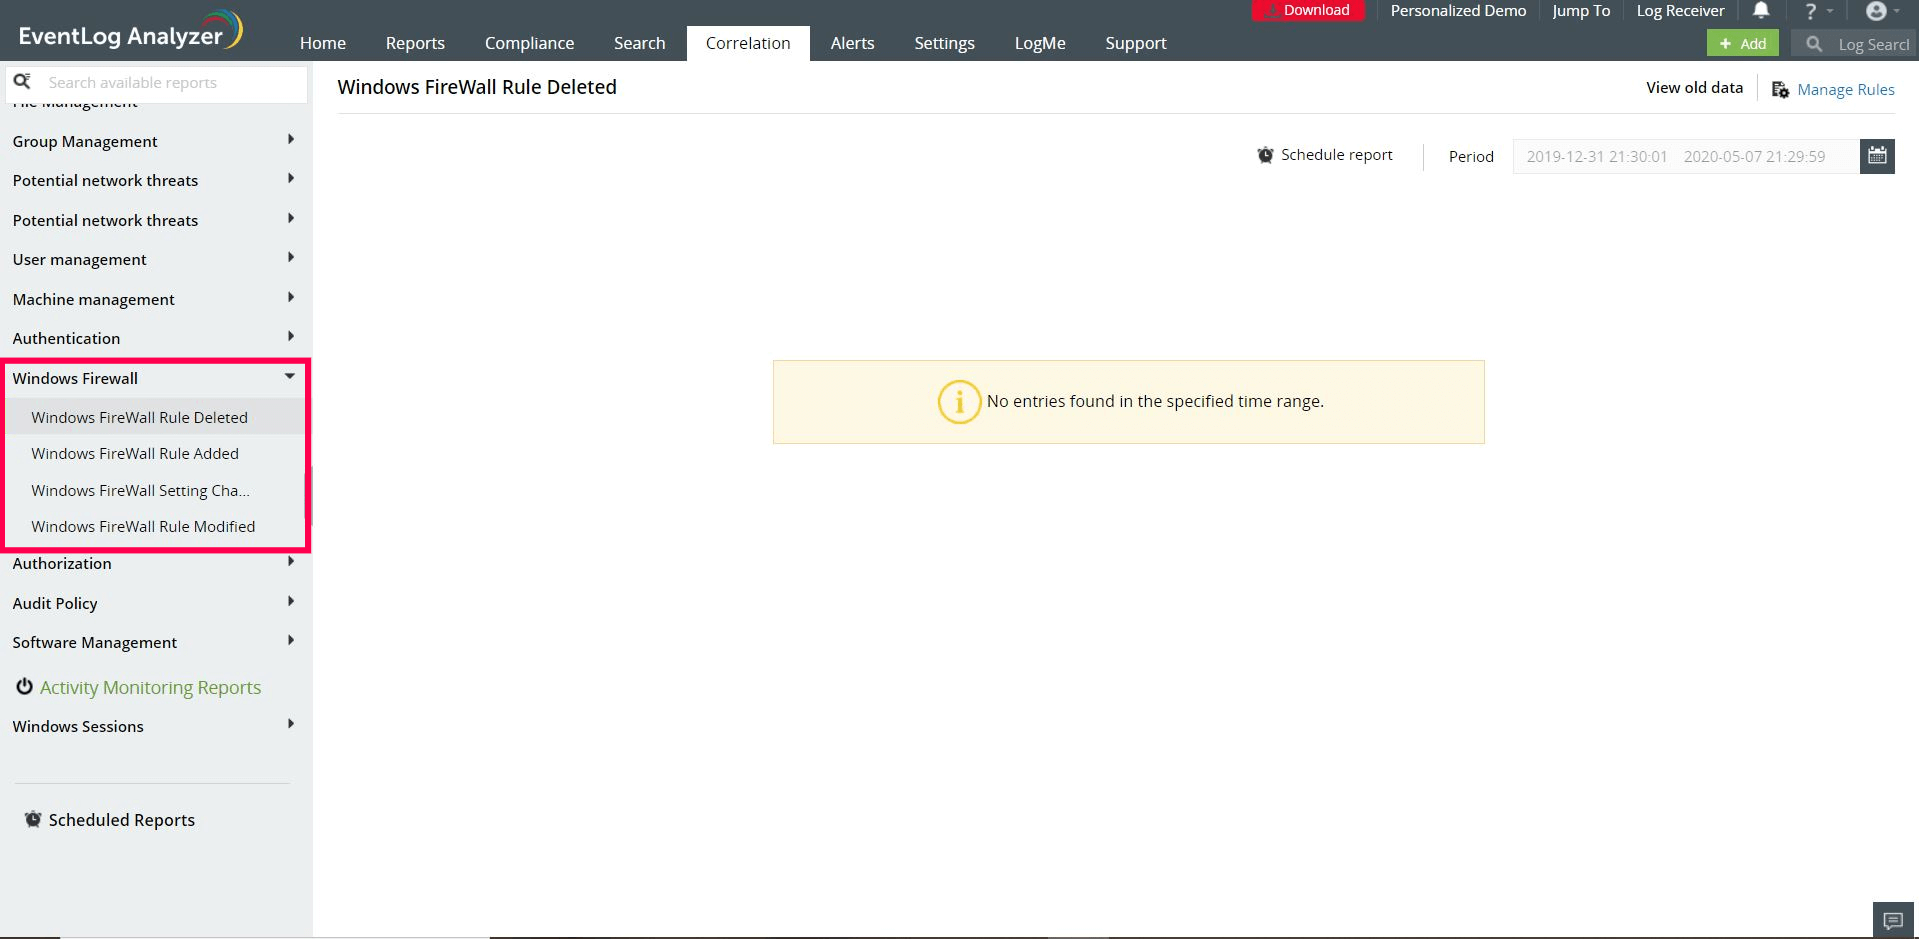Expand the Authentication arrow
Screen dimensions: 1919x939
[x=291, y=336]
